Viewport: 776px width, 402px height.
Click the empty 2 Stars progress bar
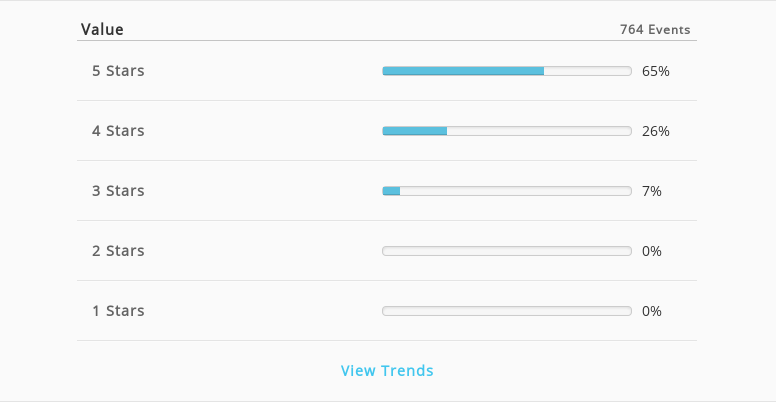(507, 251)
